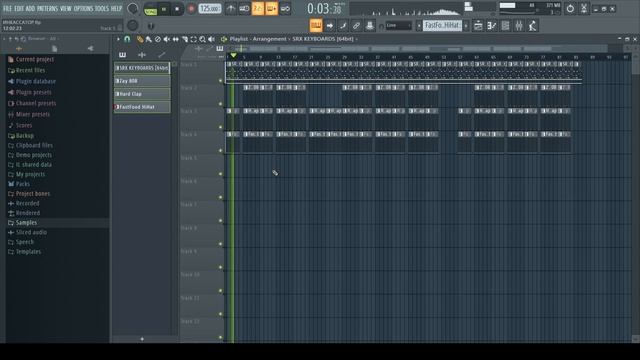The width and height of the screenshot is (640, 360).
Task: Open the Playlist view from main toolbar
Action: [x=478, y=26]
